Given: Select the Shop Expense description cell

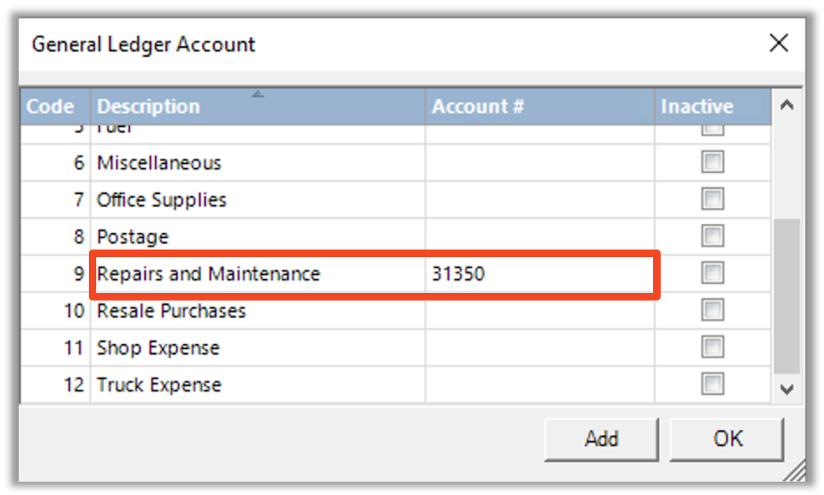Looking at the screenshot, I should click(x=258, y=347).
